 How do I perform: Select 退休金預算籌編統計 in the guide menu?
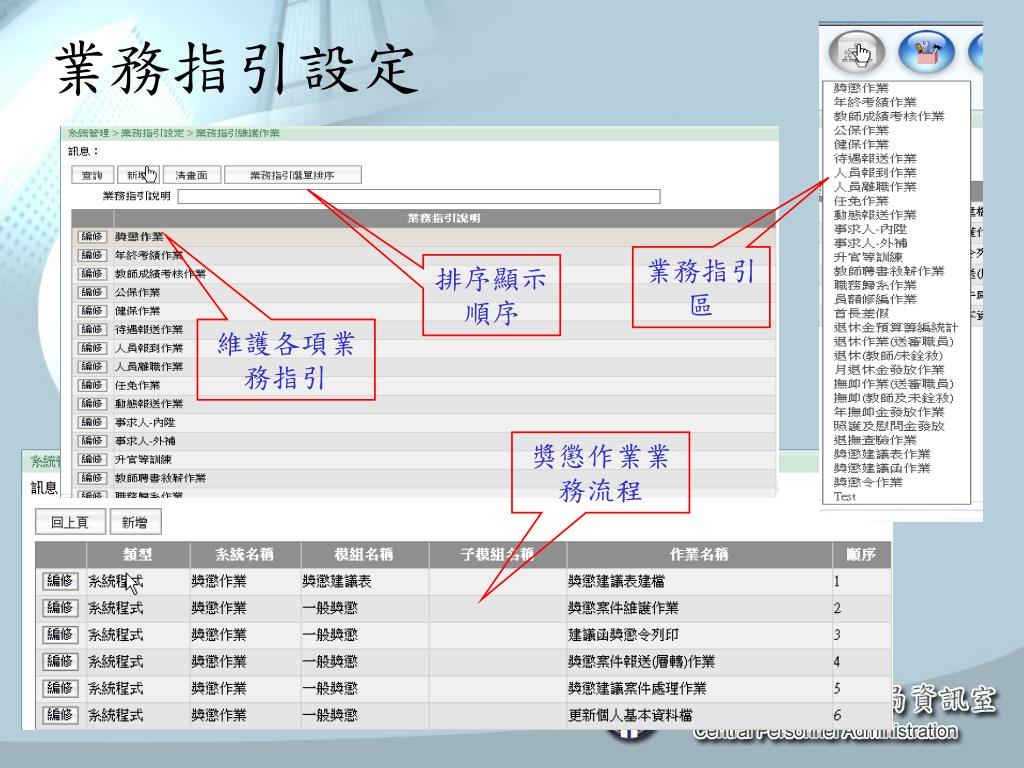tap(896, 328)
